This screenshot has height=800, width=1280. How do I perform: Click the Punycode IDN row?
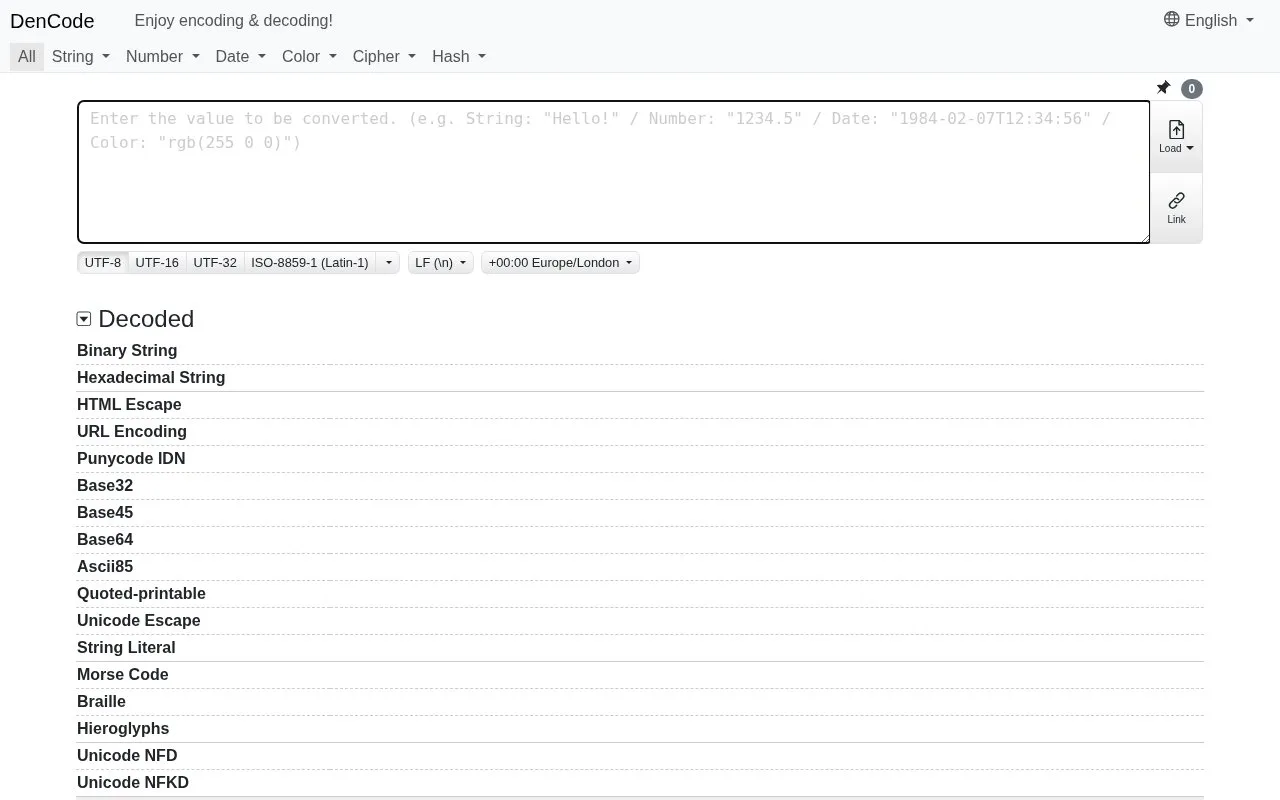[640, 459]
